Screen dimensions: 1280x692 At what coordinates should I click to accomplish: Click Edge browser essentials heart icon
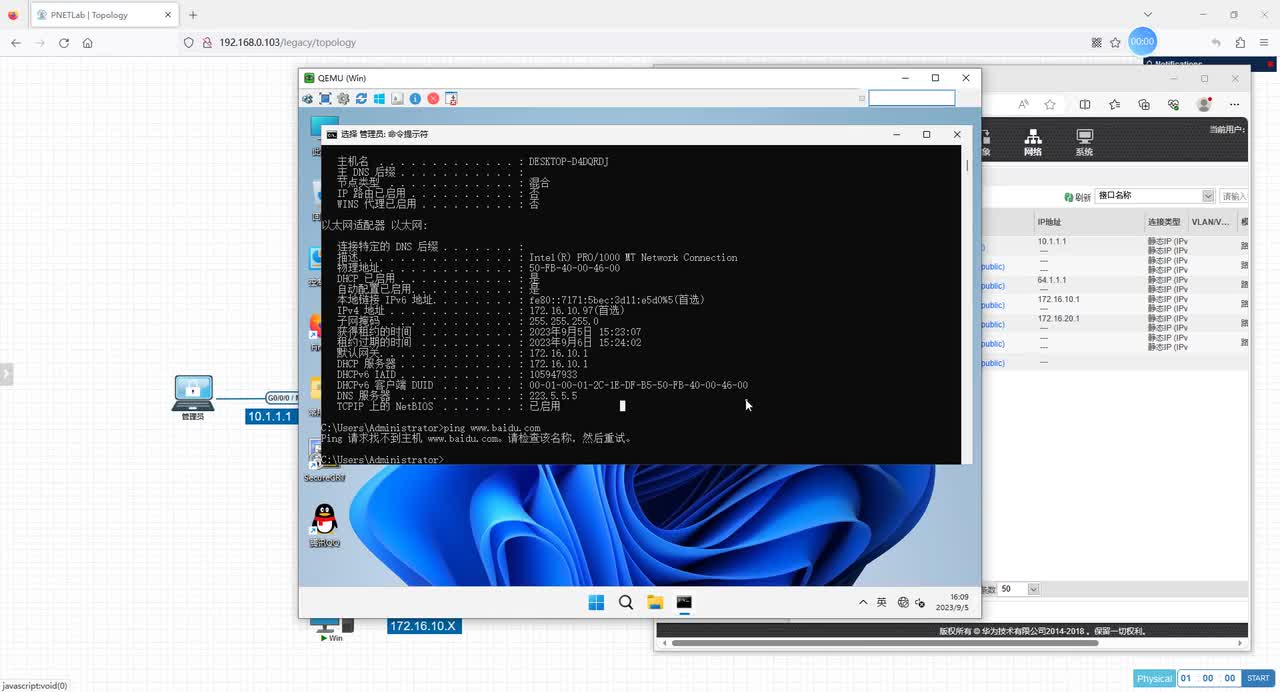1175,104
